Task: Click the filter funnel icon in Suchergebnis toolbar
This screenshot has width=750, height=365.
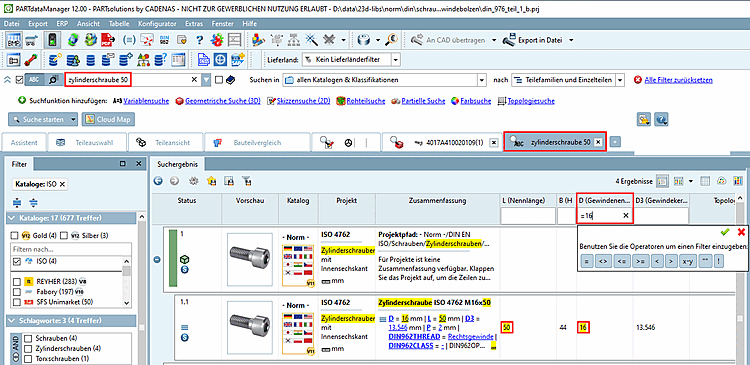Action: pyautogui.click(x=246, y=181)
